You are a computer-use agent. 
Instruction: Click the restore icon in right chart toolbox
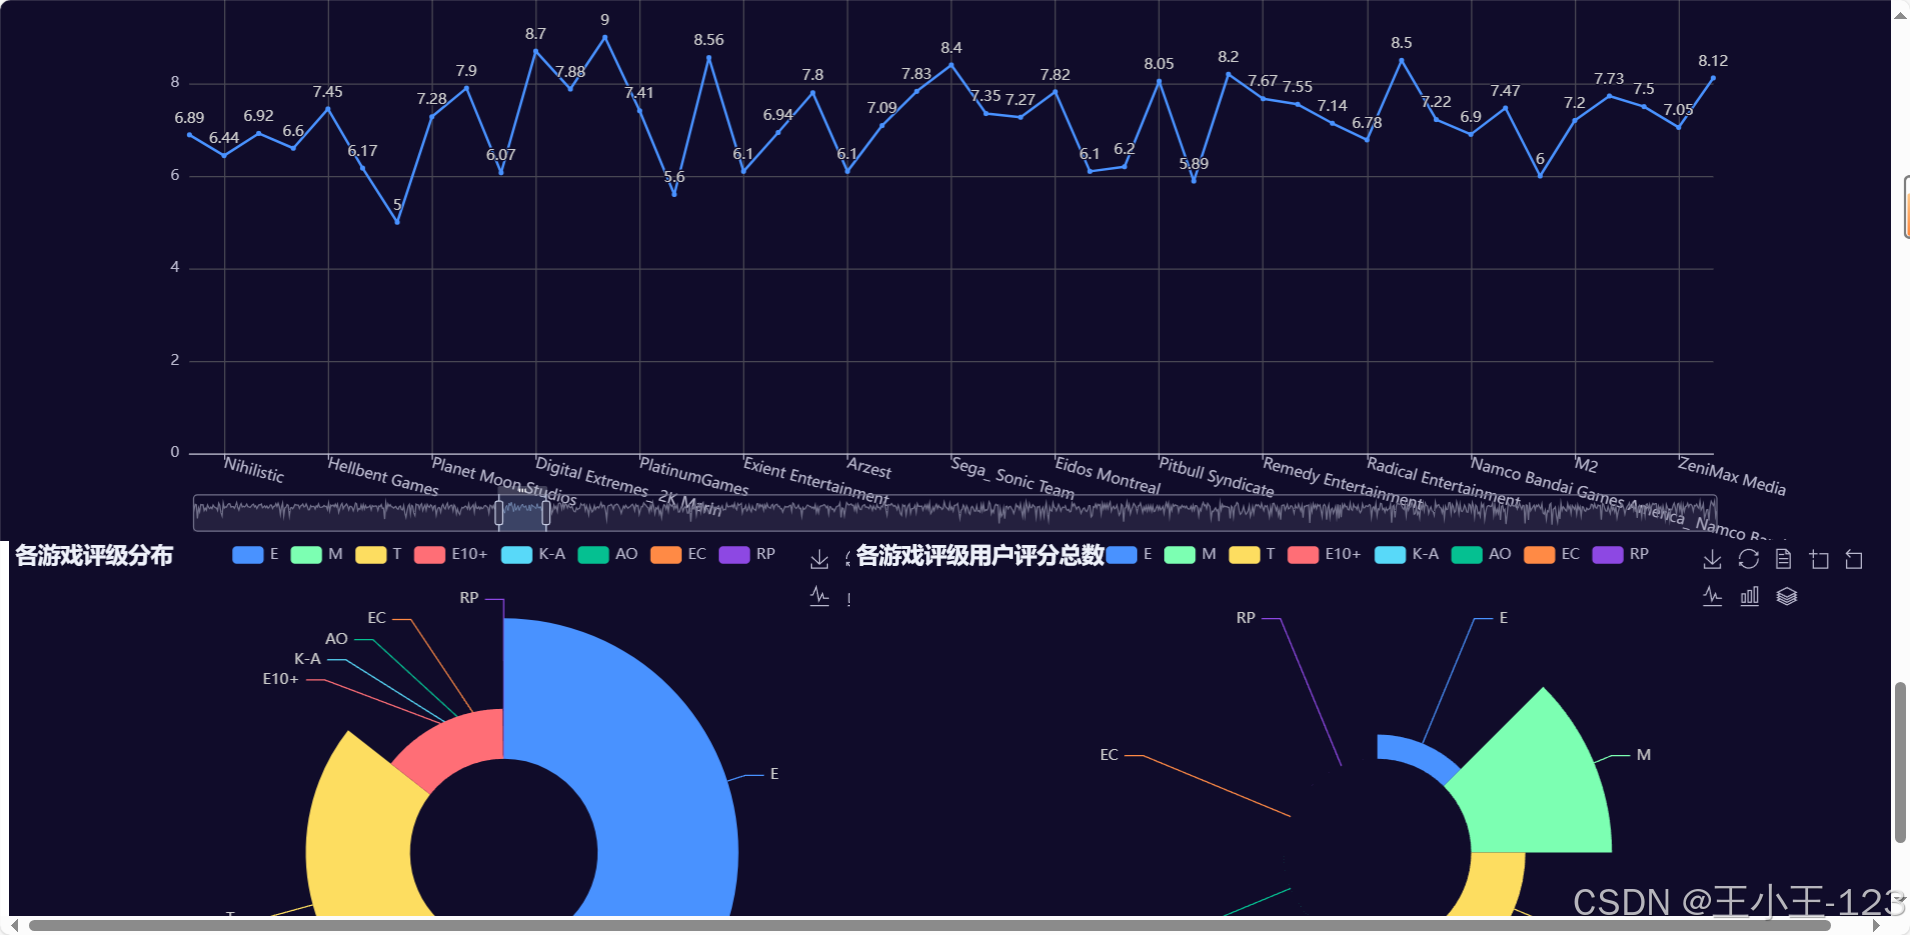coord(1748,559)
